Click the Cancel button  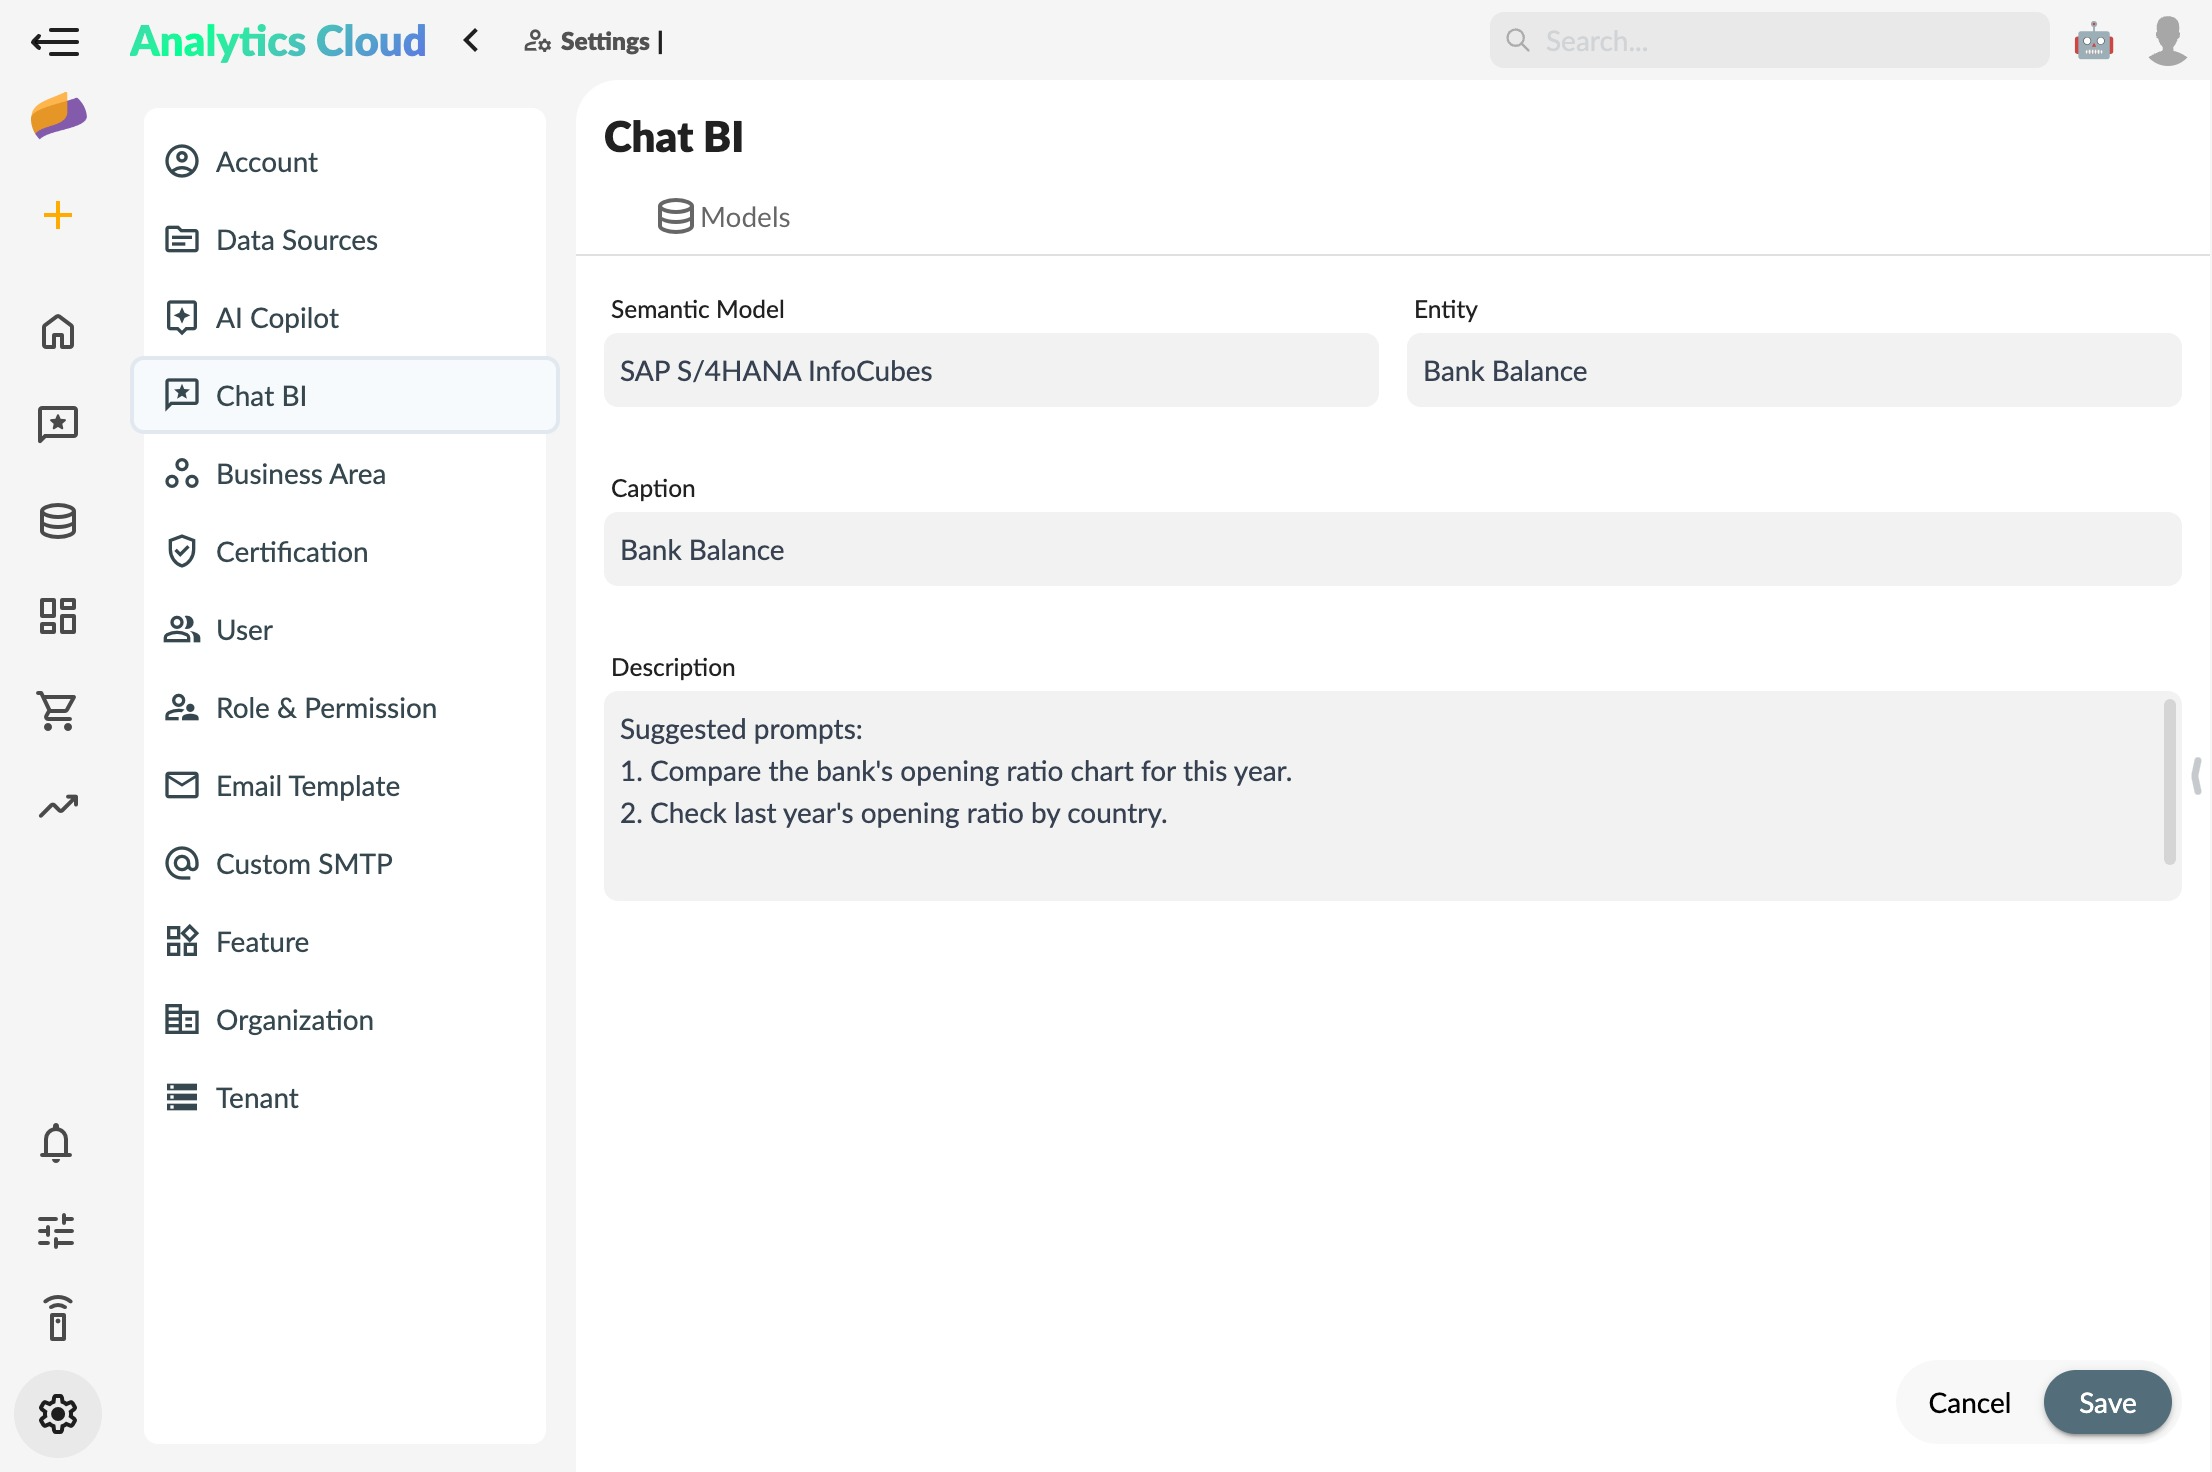(x=1968, y=1403)
